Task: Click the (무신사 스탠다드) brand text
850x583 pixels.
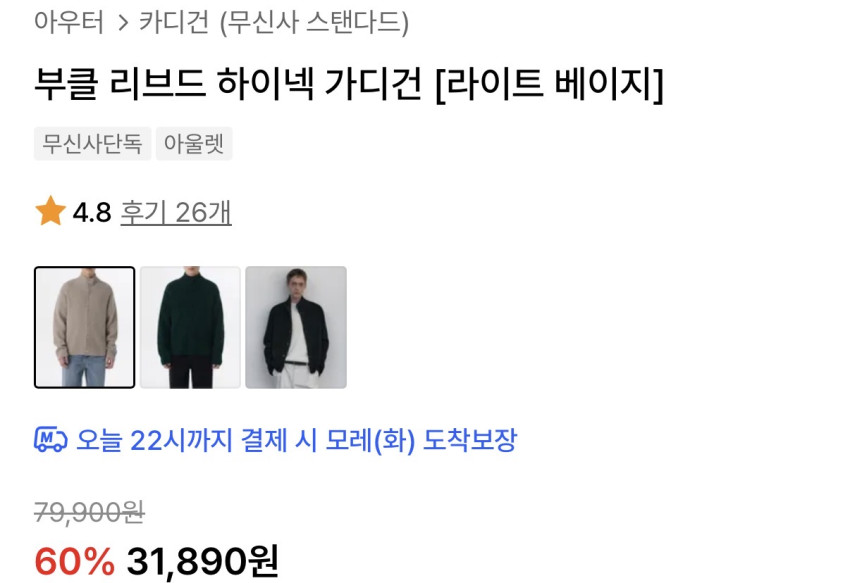Action: point(314,23)
